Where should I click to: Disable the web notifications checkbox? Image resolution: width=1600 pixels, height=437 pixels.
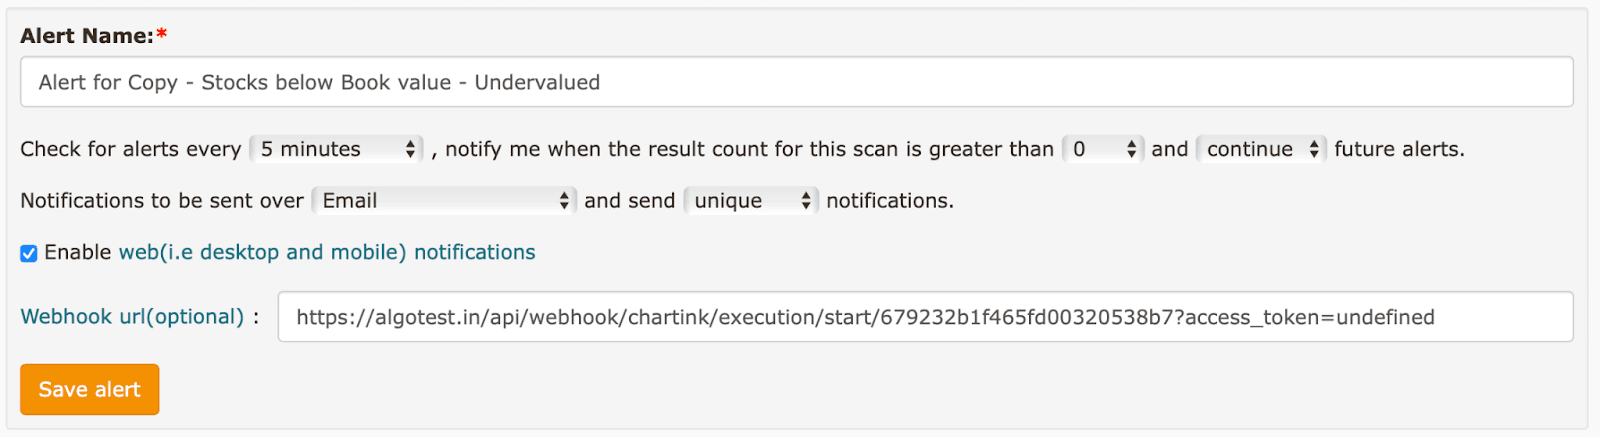29,253
